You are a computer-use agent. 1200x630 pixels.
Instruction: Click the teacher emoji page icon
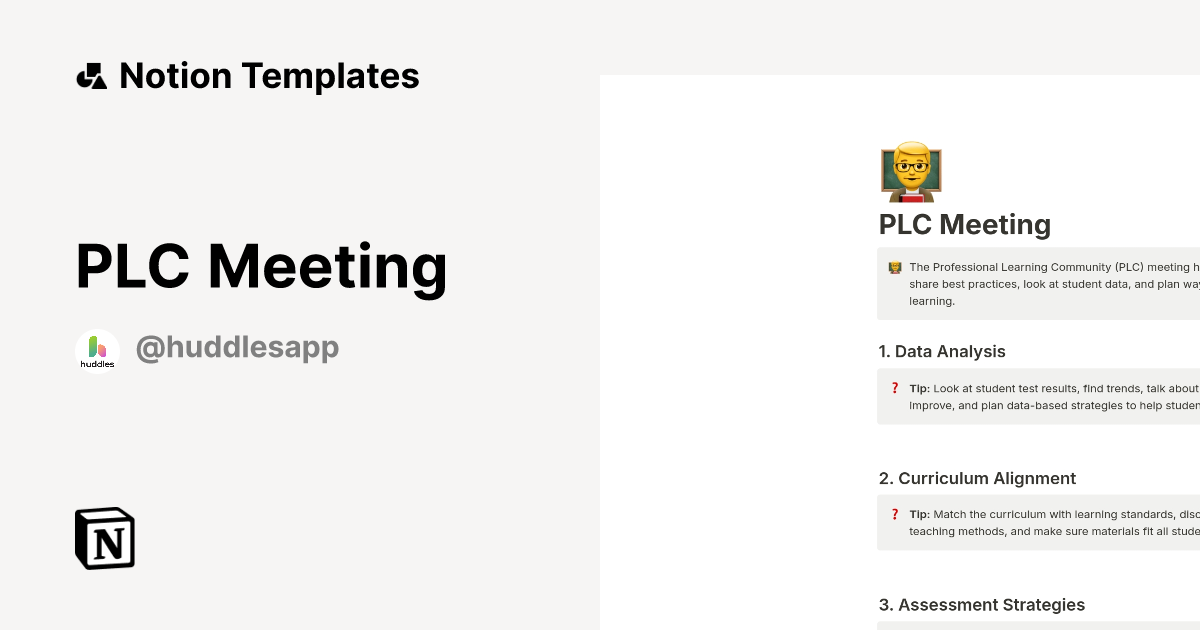coord(910,171)
